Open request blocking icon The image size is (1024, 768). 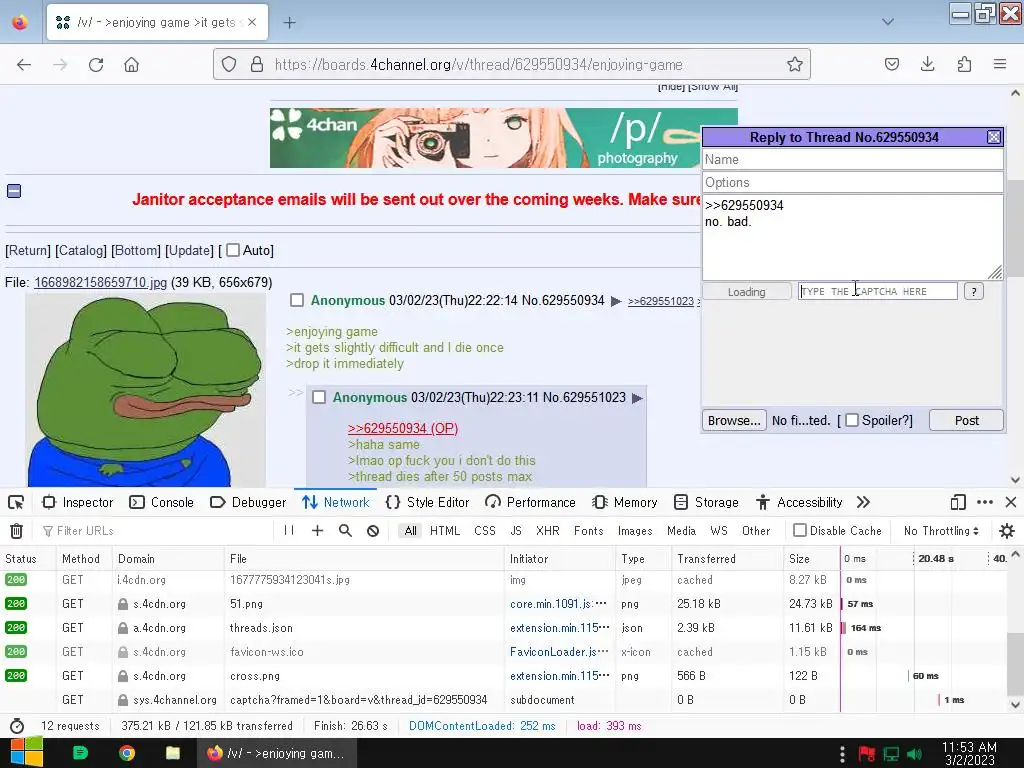pos(373,531)
